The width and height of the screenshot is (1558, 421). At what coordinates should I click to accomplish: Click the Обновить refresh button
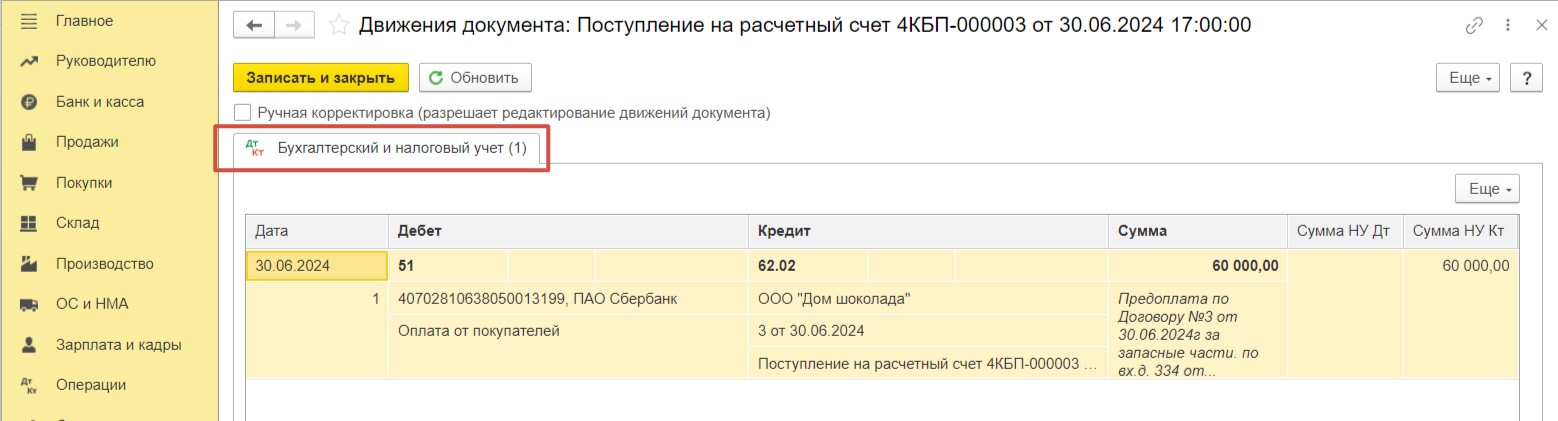pyautogui.click(x=475, y=78)
